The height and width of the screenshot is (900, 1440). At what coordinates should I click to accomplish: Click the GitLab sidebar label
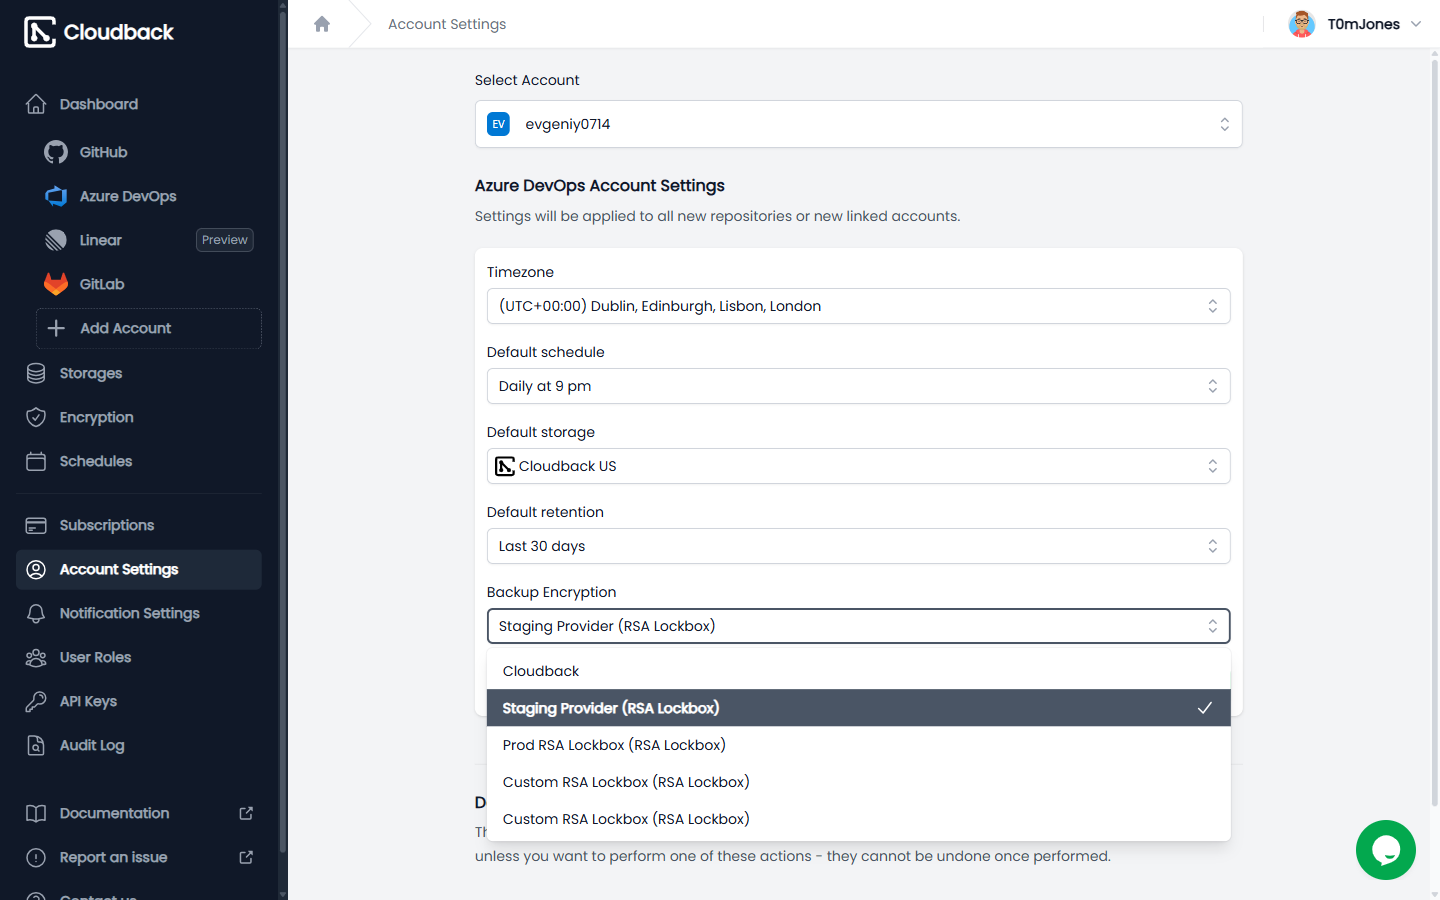(x=102, y=284)
